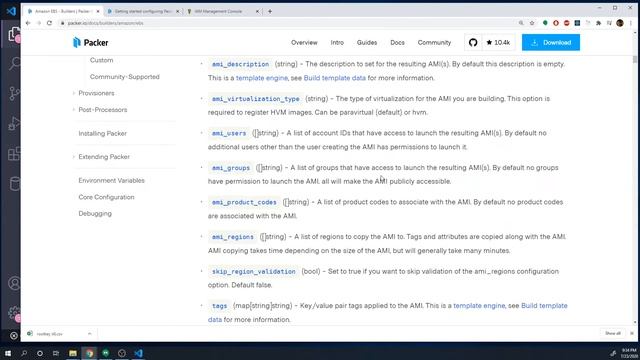Follow Build template data link under ami_description

coord(335,78)
